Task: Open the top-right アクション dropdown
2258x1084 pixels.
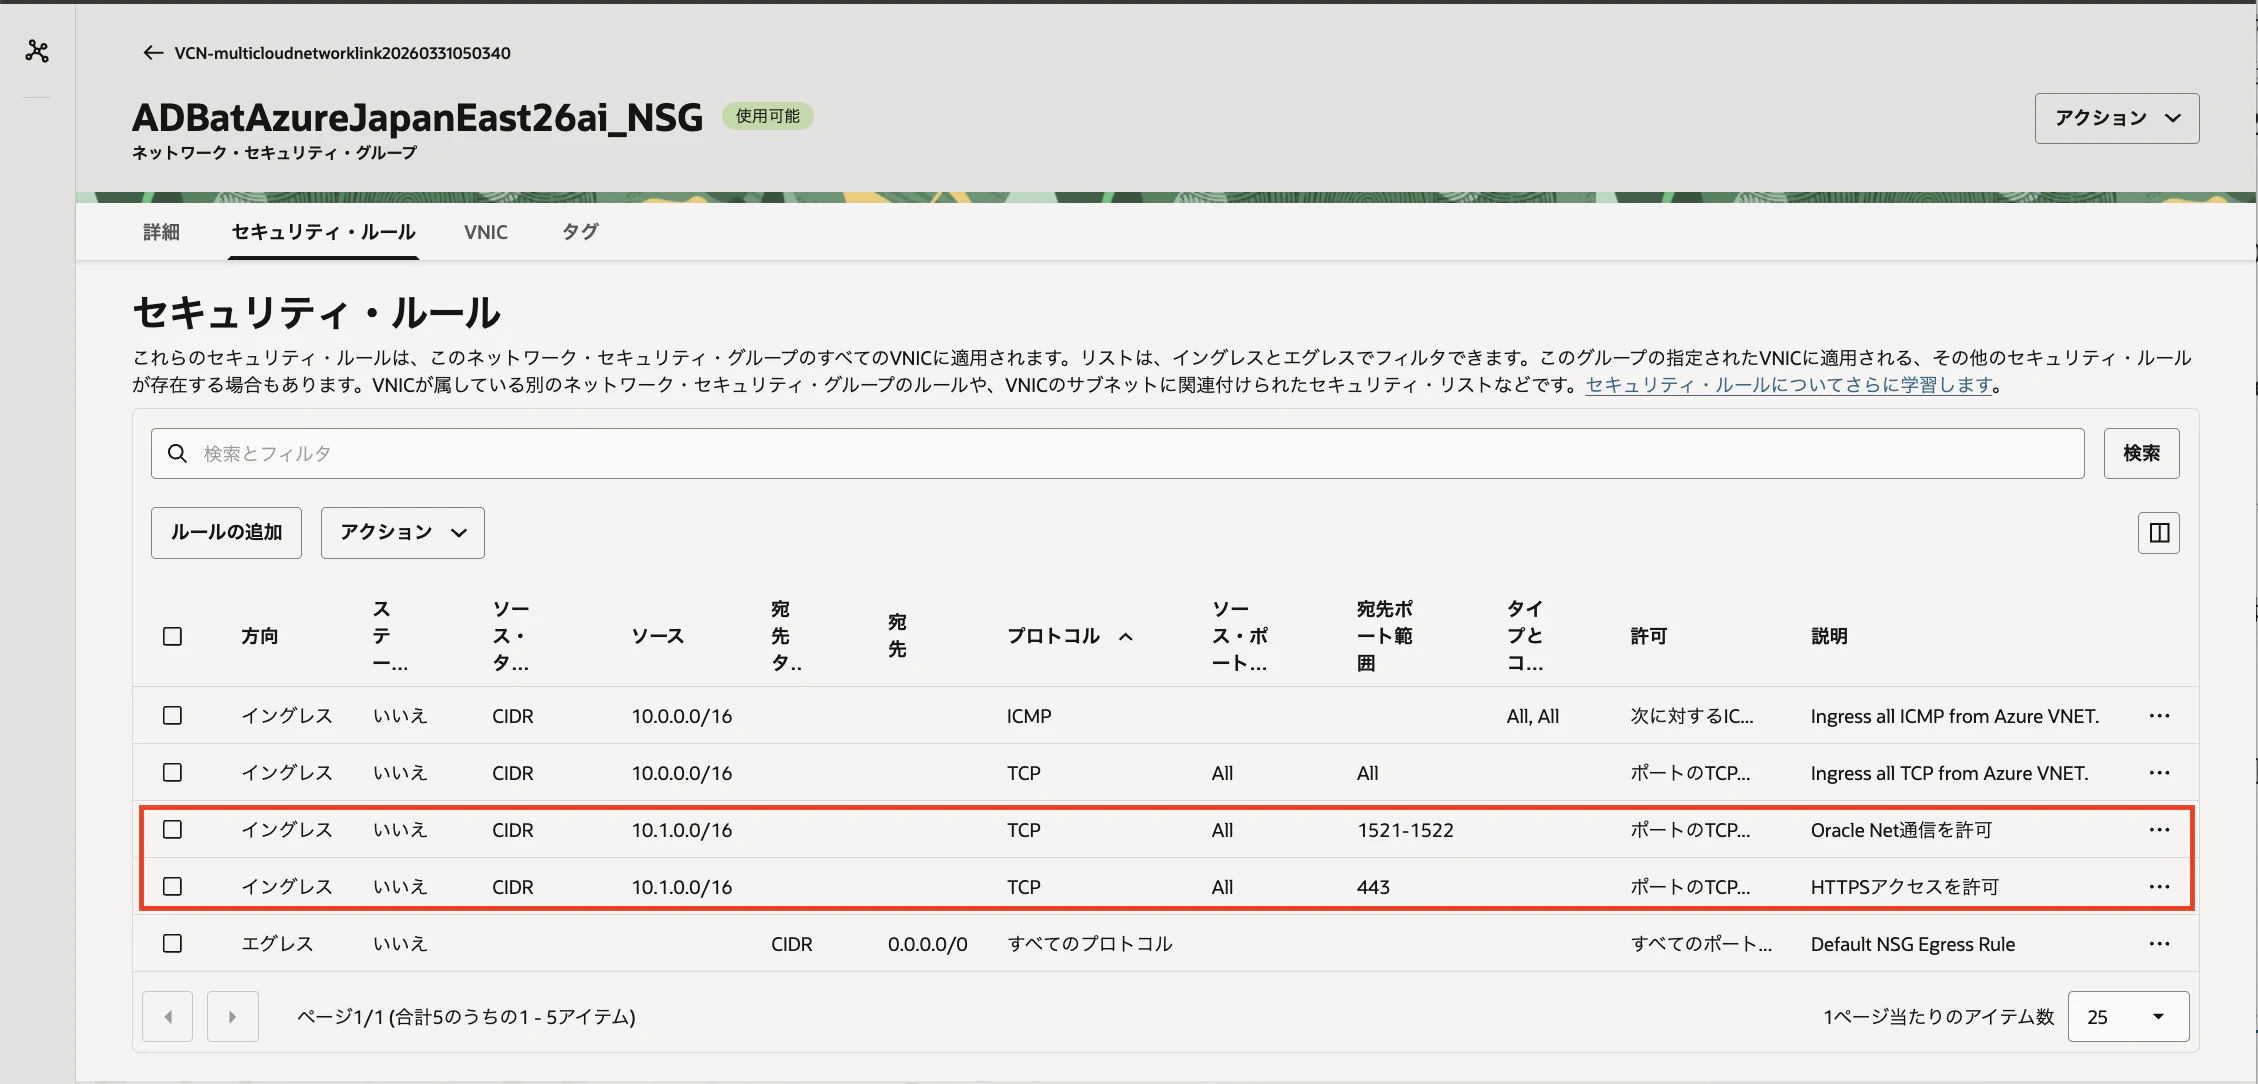Action: click(2117, 118)
